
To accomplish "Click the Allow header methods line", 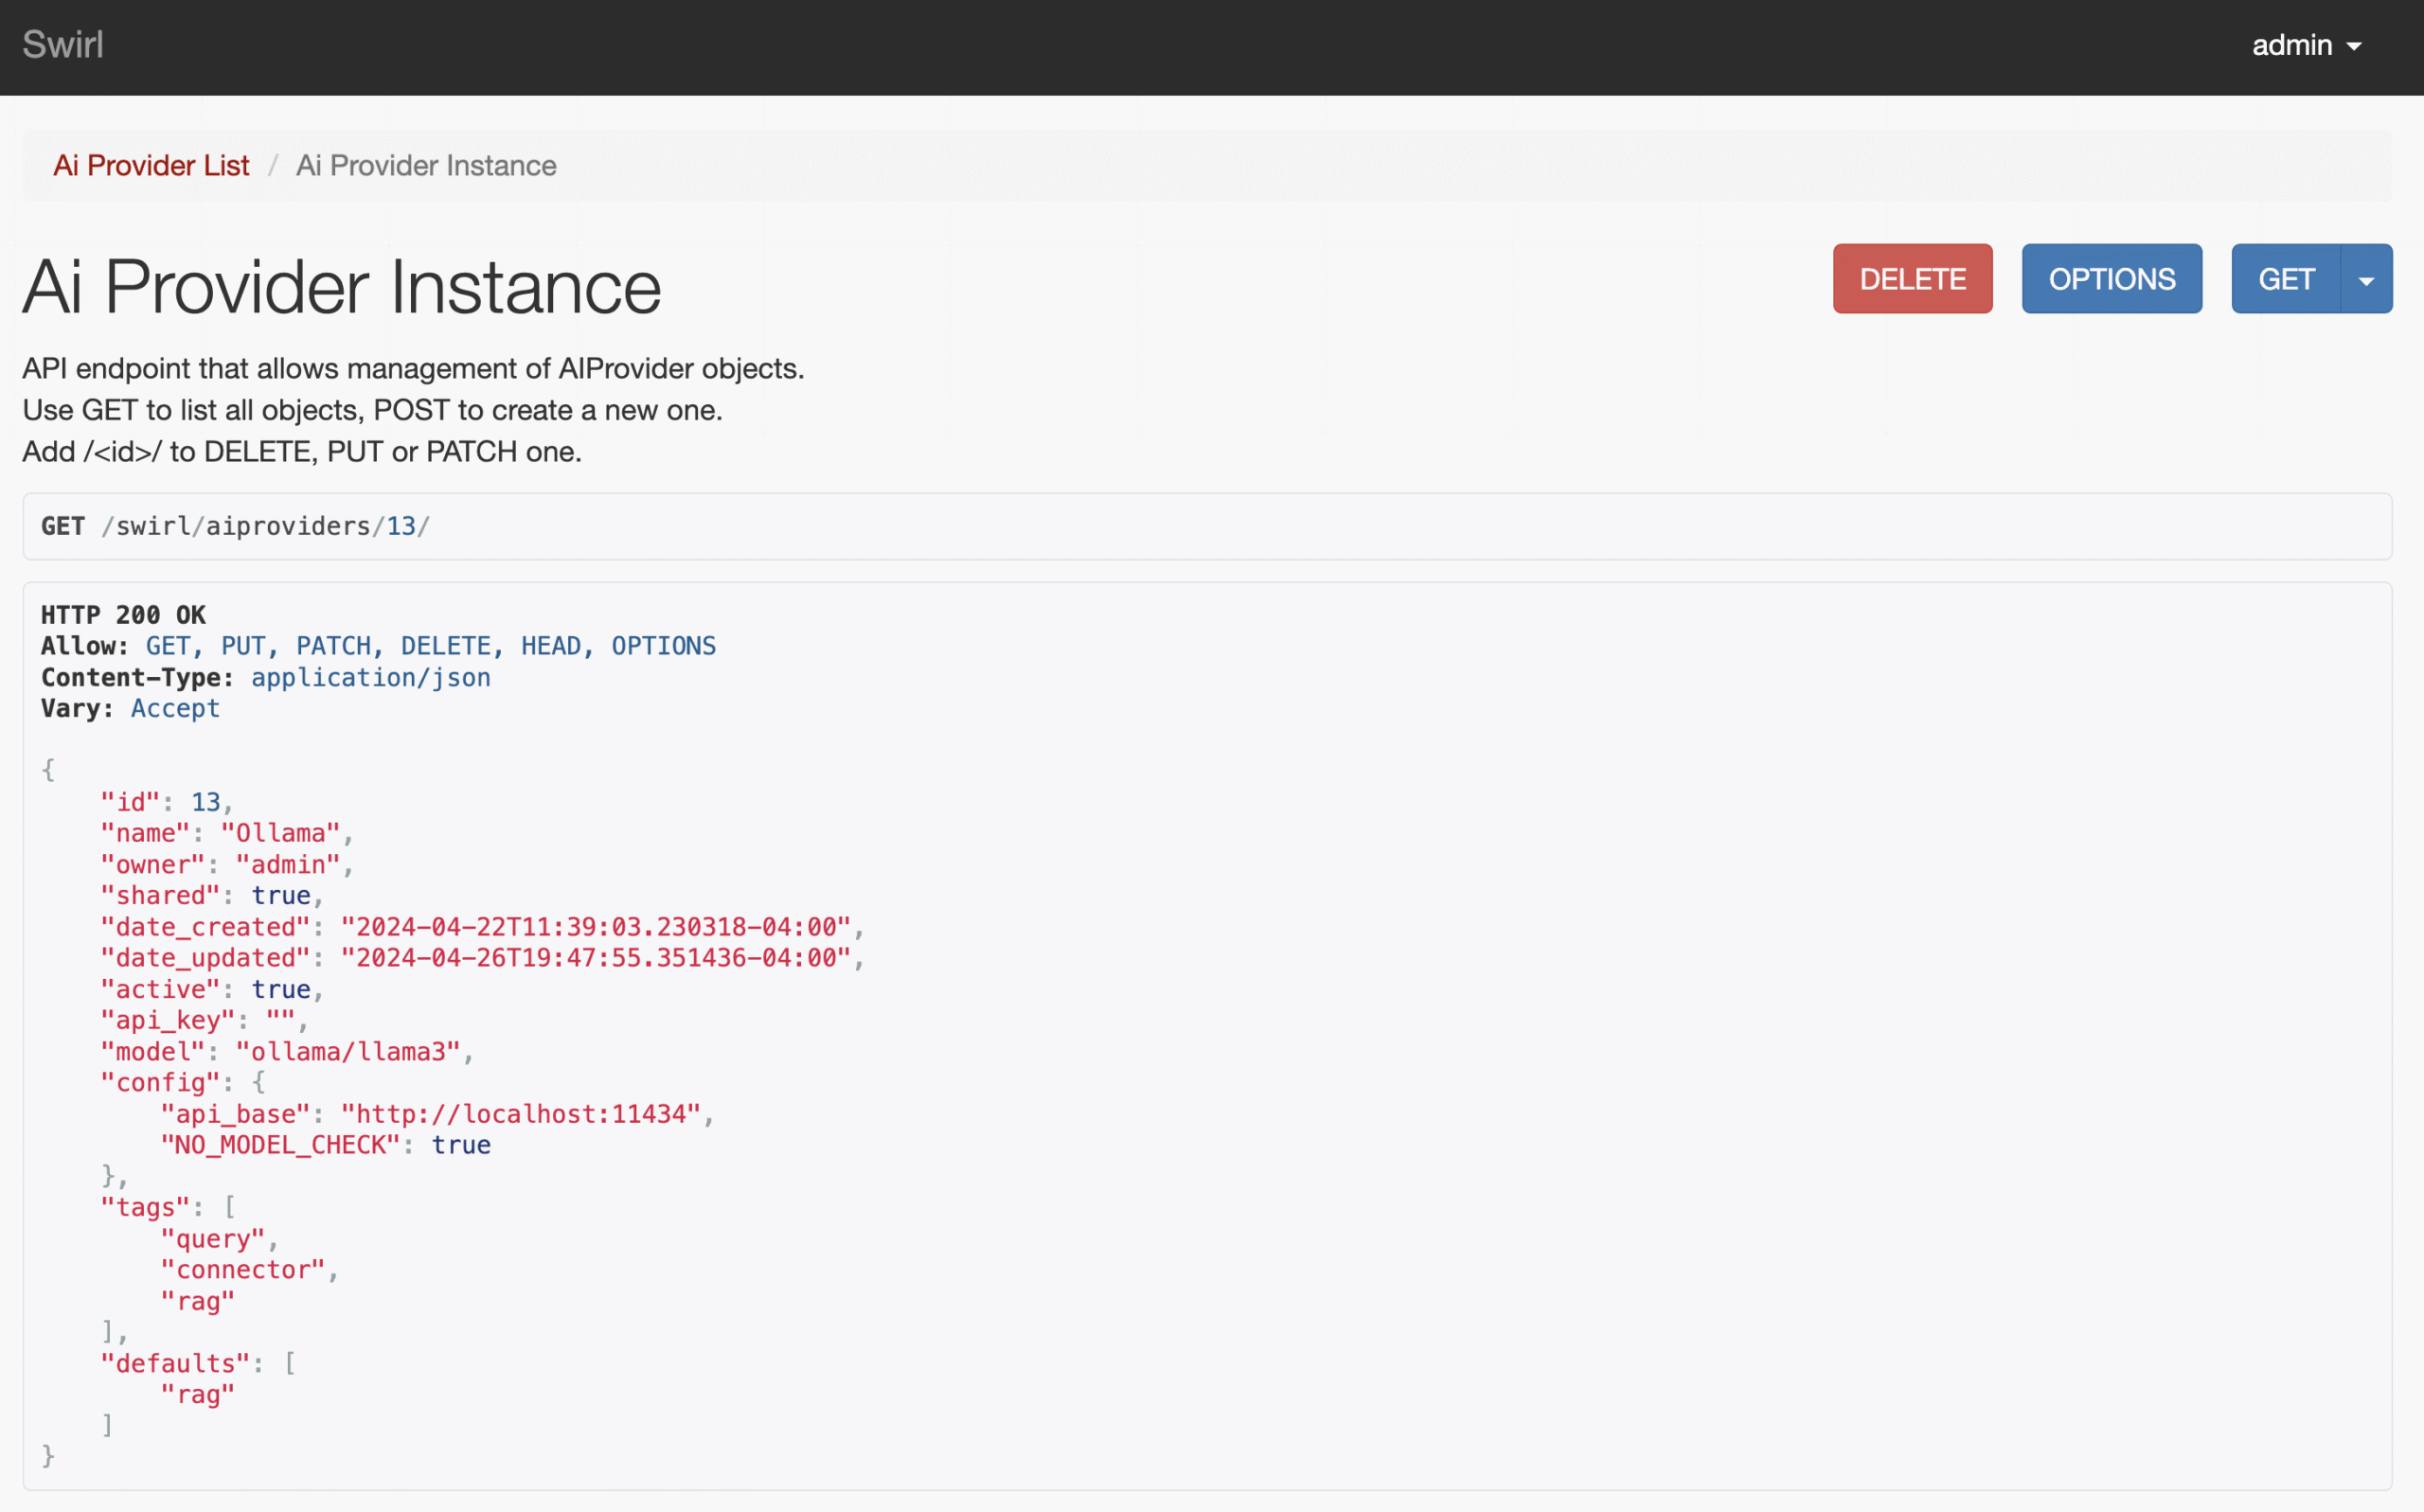I will (378, 646).
